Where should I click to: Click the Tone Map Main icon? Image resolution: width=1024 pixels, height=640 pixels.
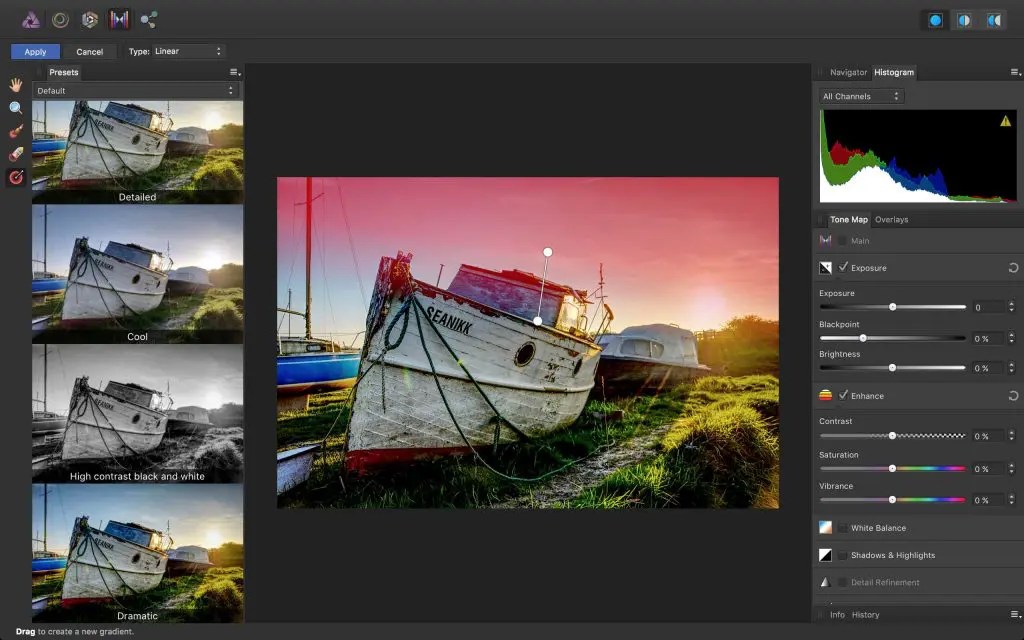coord(825,240)
